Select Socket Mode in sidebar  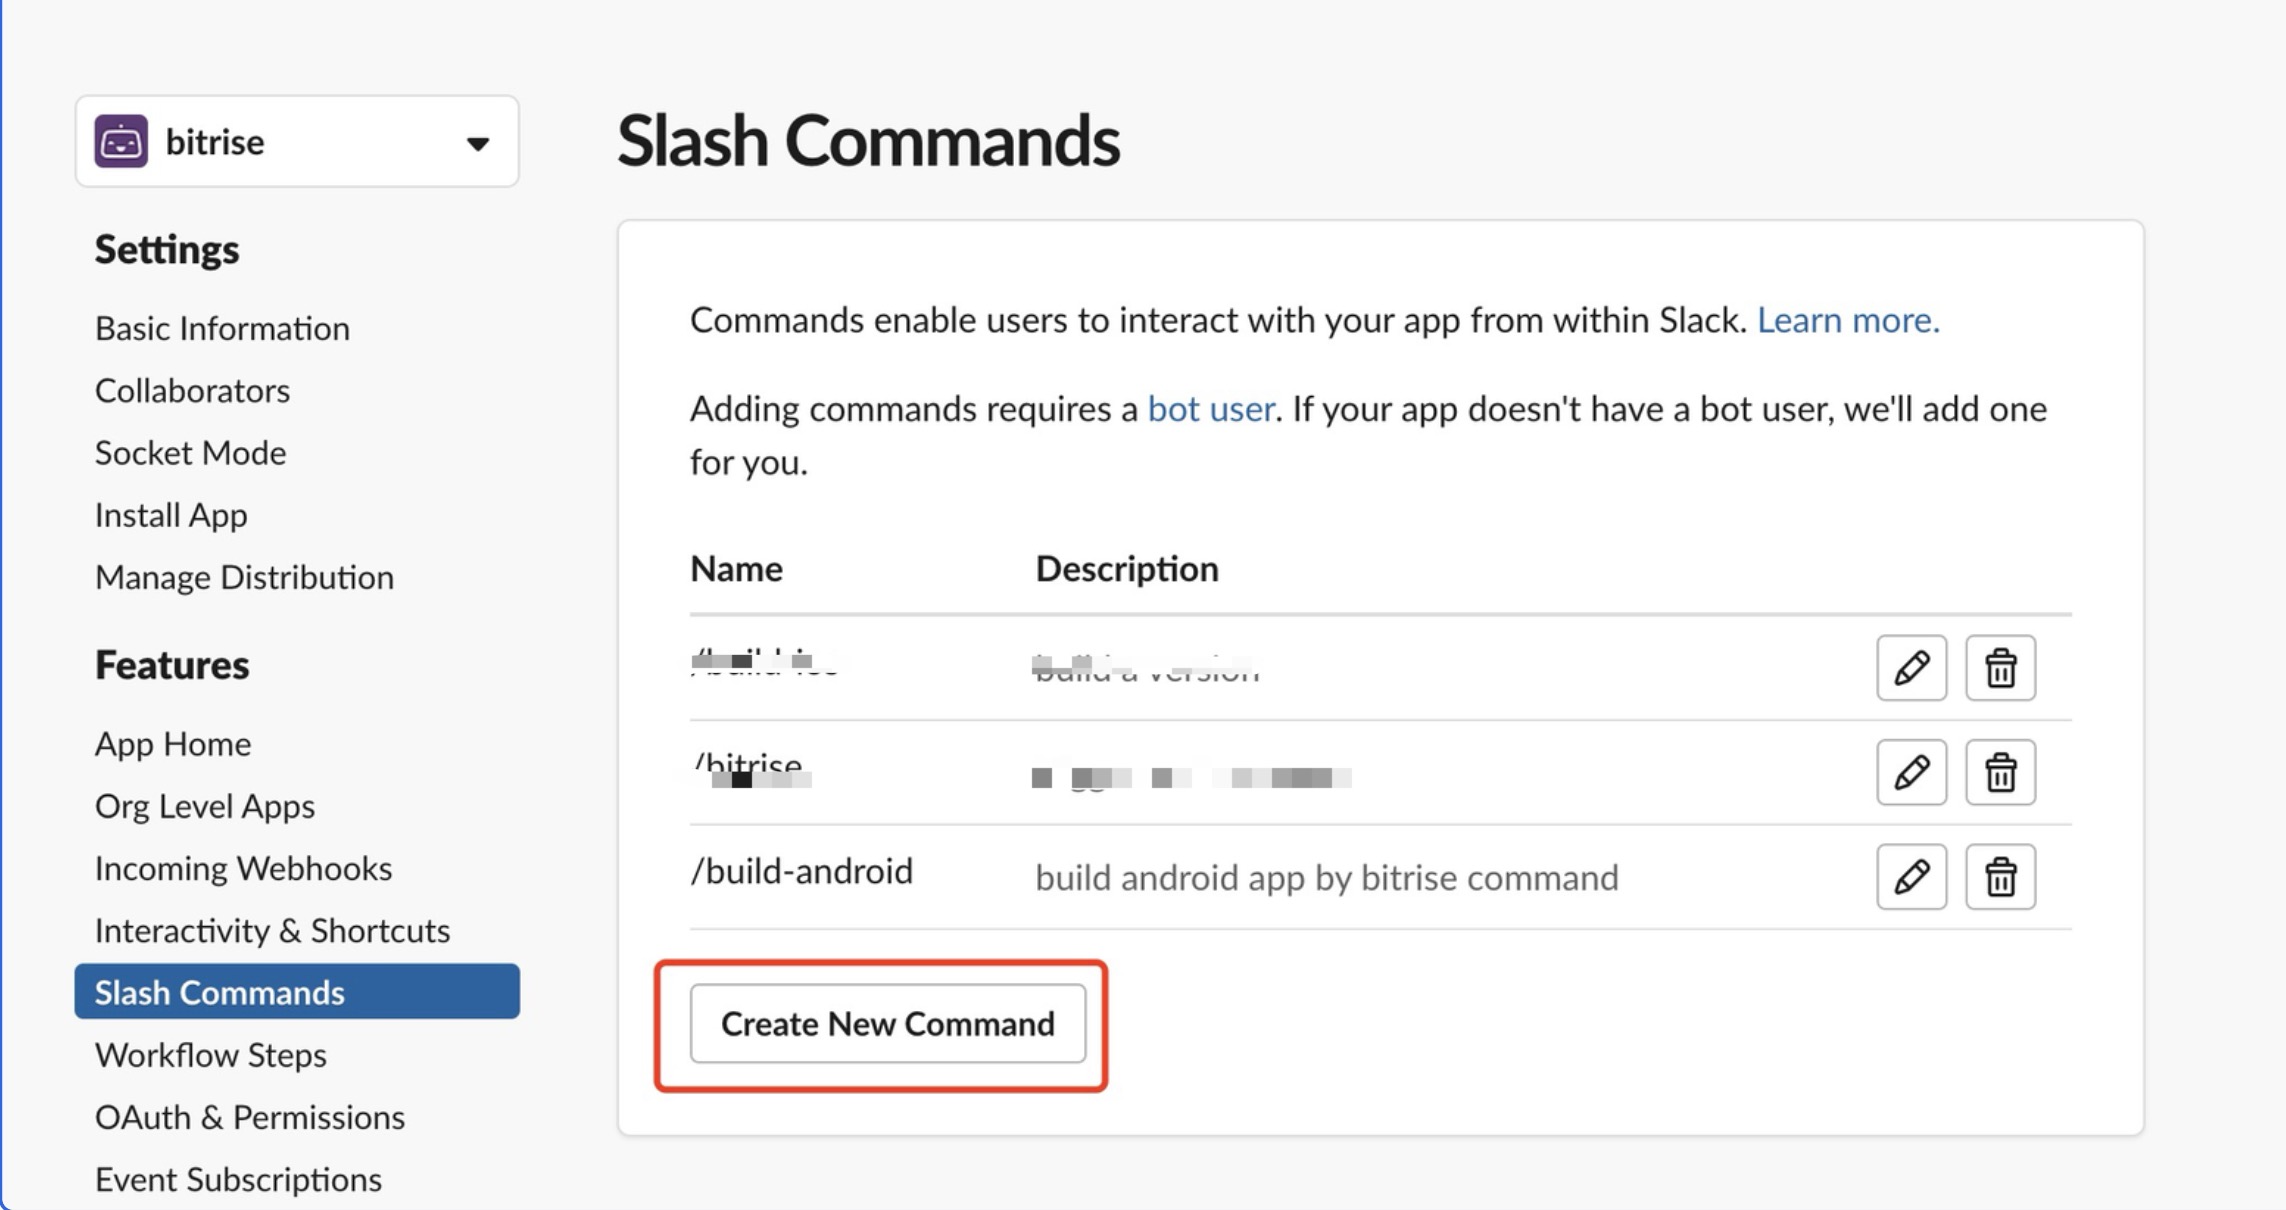[x=190, y=453]
